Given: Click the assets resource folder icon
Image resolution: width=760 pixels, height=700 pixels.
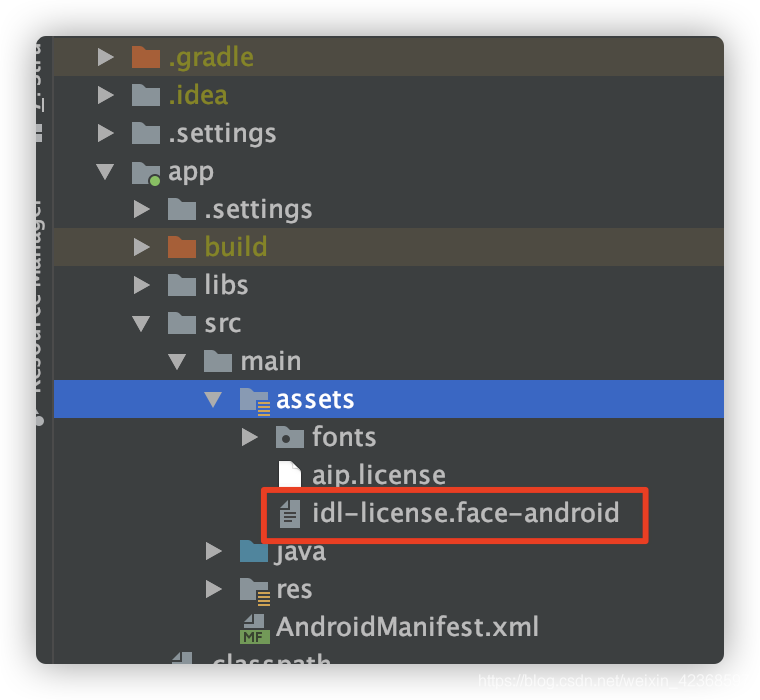Looking at the screenshot, I should point(254,401).
